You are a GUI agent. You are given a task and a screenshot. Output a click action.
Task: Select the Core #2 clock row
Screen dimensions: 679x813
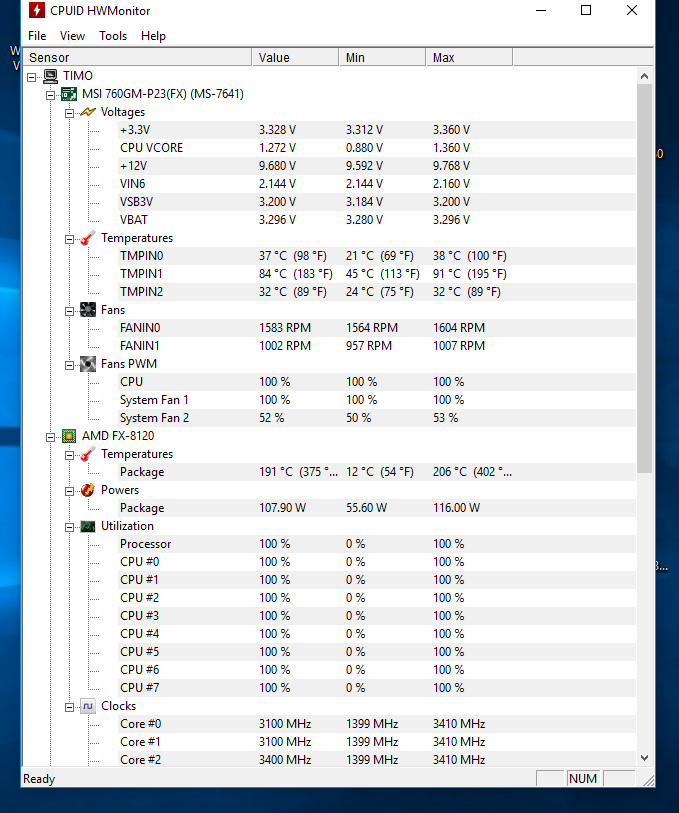point(377,760)
